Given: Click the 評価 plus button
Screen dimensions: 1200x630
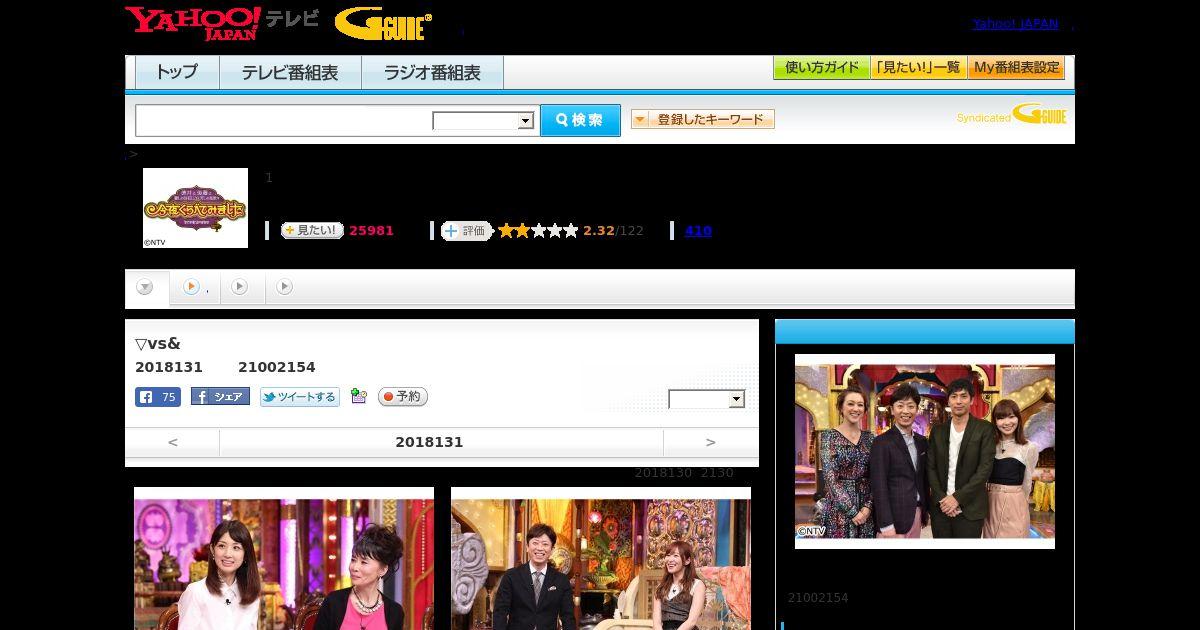Looking at the screenshot, I should click(466, 231).
